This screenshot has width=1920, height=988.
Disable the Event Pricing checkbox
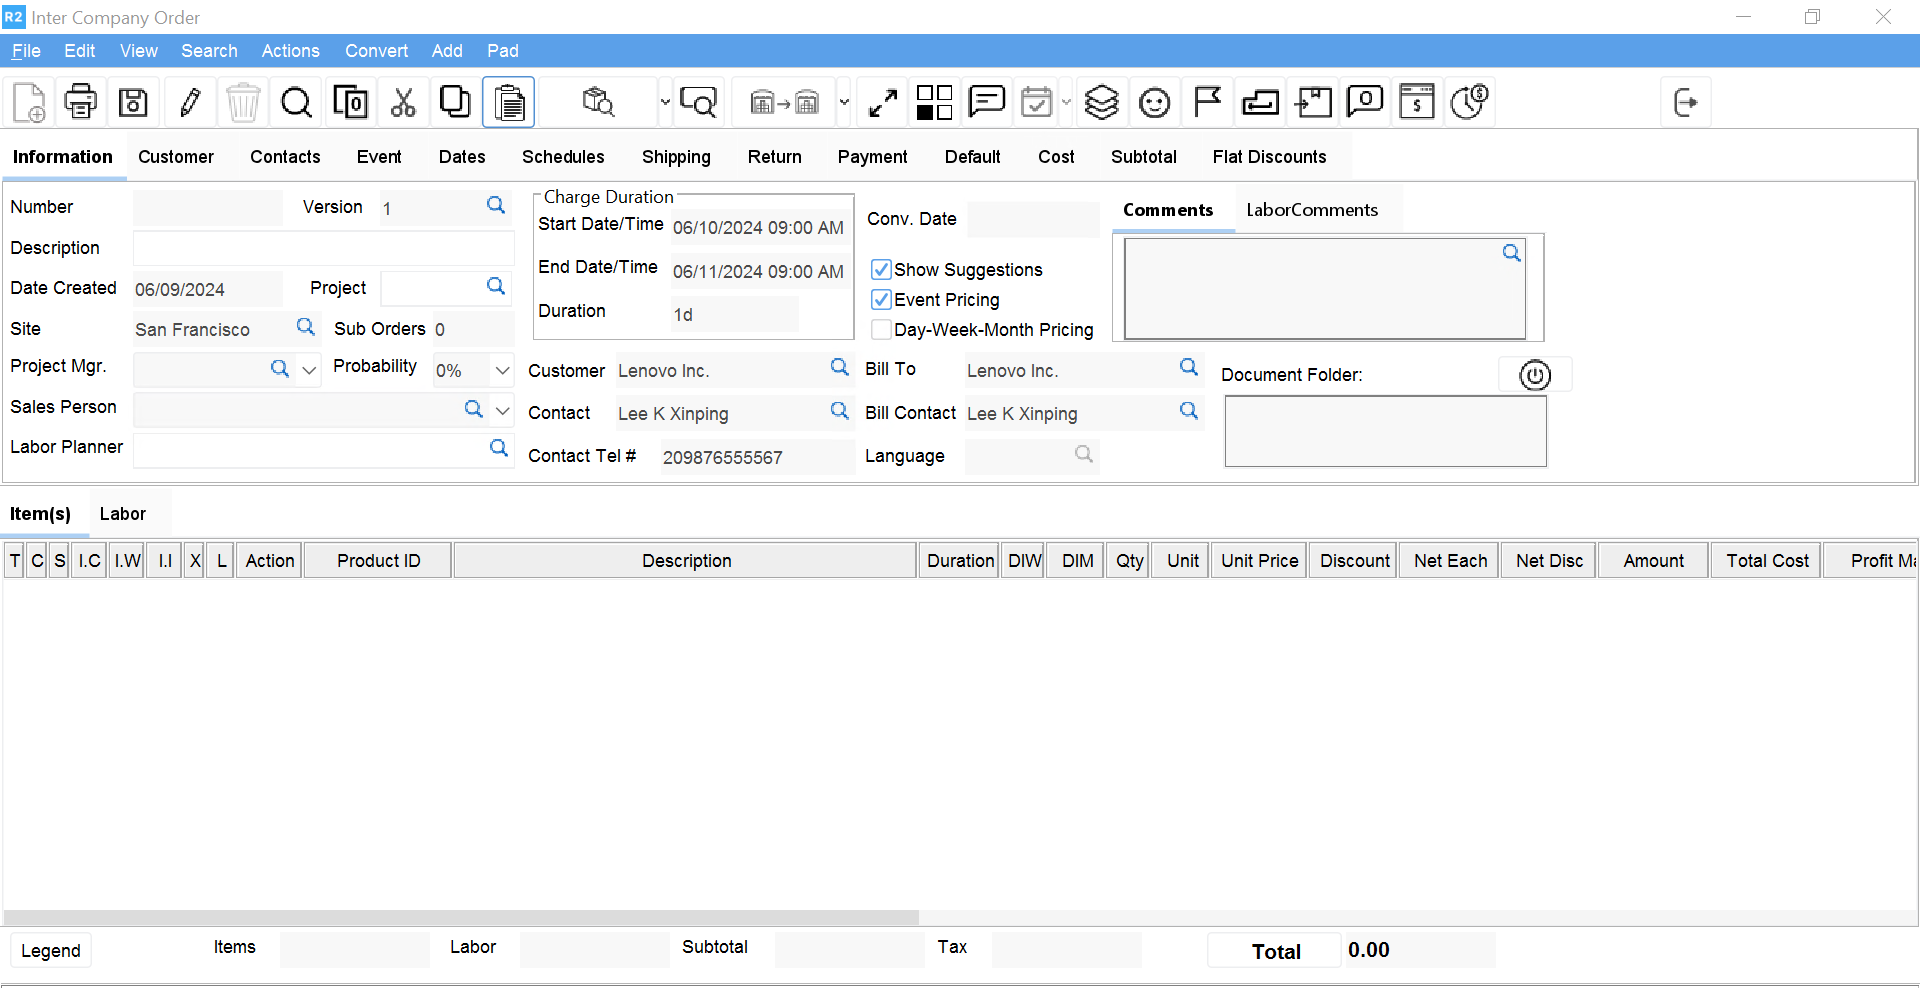[881, 300]
